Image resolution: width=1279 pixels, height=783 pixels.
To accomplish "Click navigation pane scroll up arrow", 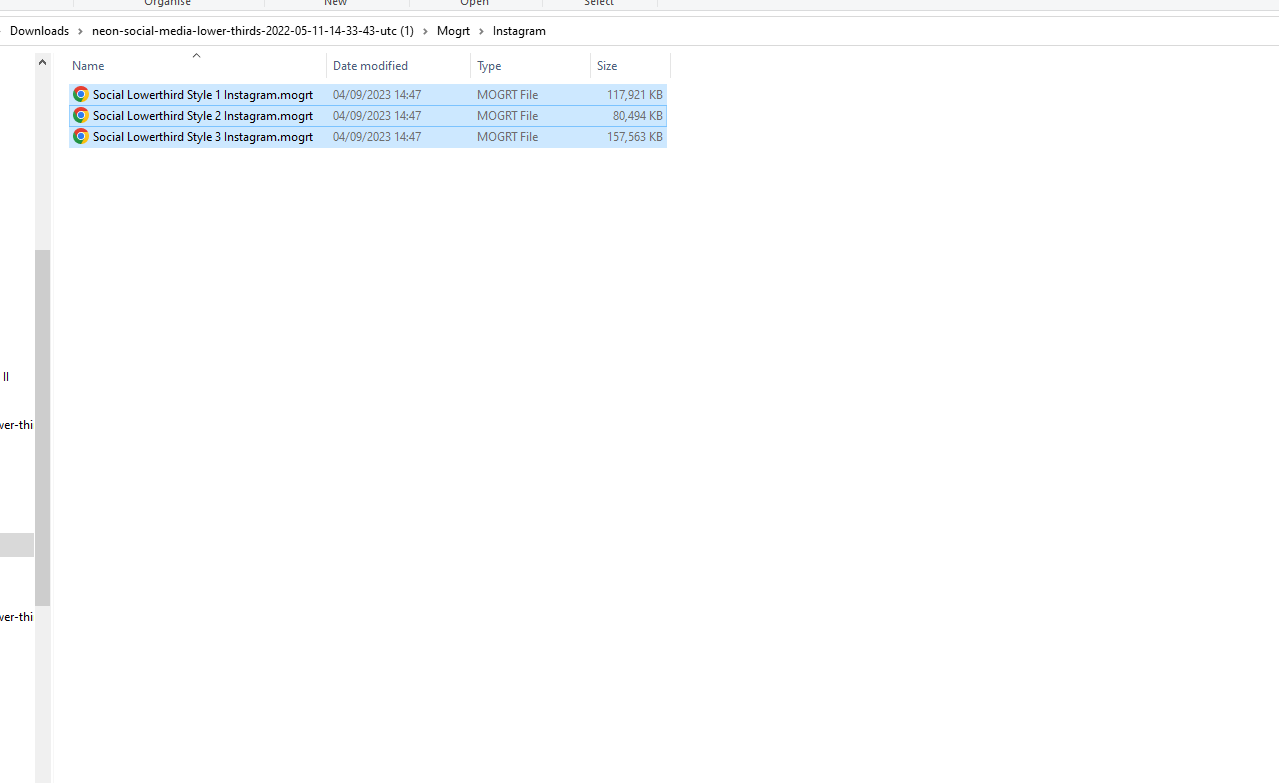I will pos(42,63).
